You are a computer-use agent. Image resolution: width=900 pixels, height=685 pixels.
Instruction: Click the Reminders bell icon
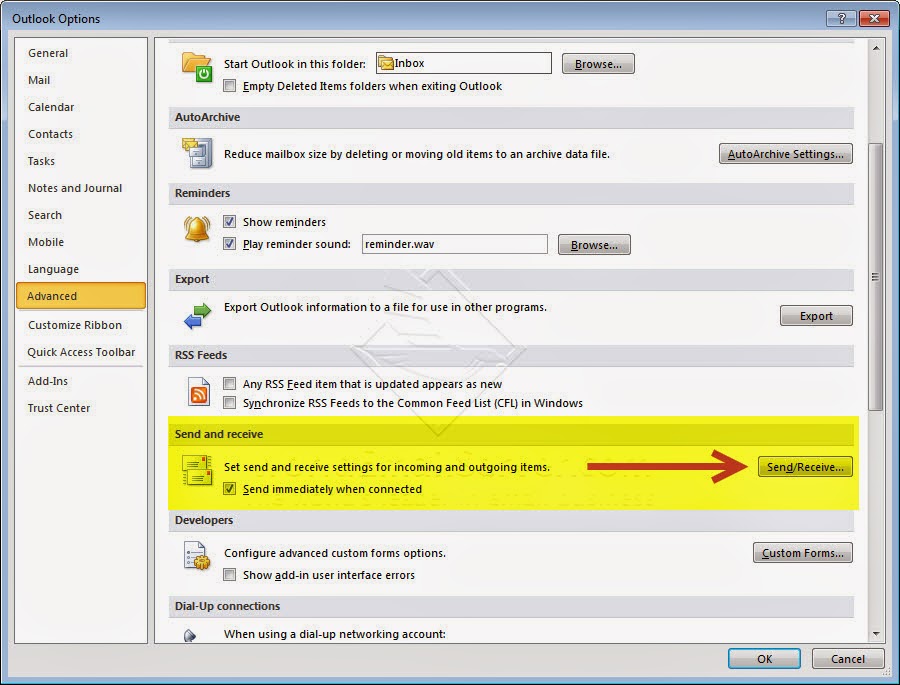[x=197, y=230]
